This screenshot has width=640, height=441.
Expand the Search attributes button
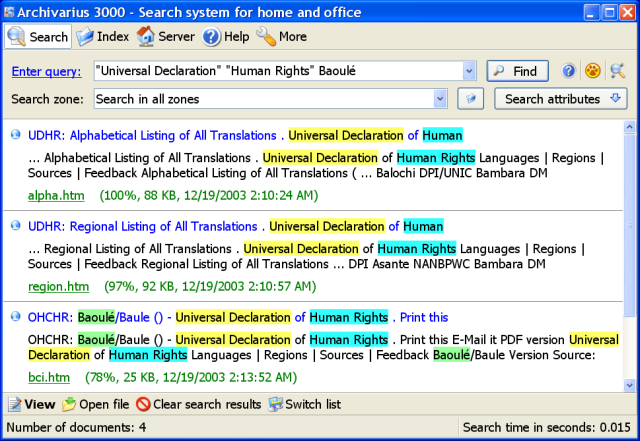coord(560,99)
